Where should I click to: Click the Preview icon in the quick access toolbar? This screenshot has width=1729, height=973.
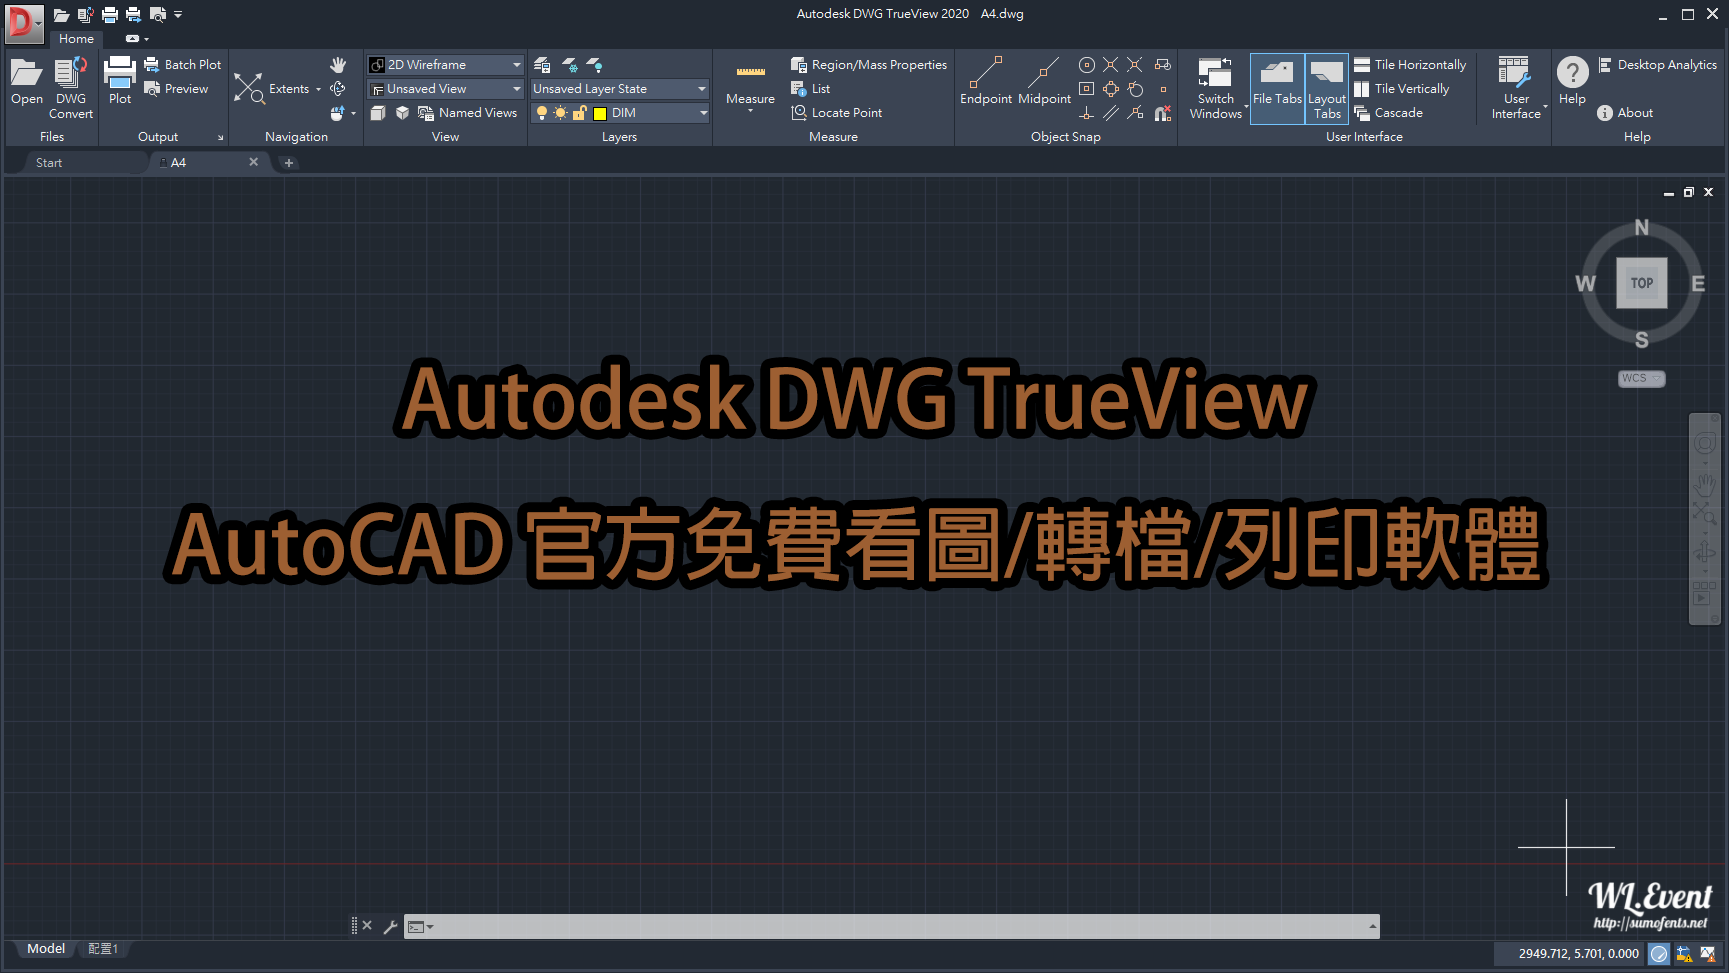[x=157, y=15]
